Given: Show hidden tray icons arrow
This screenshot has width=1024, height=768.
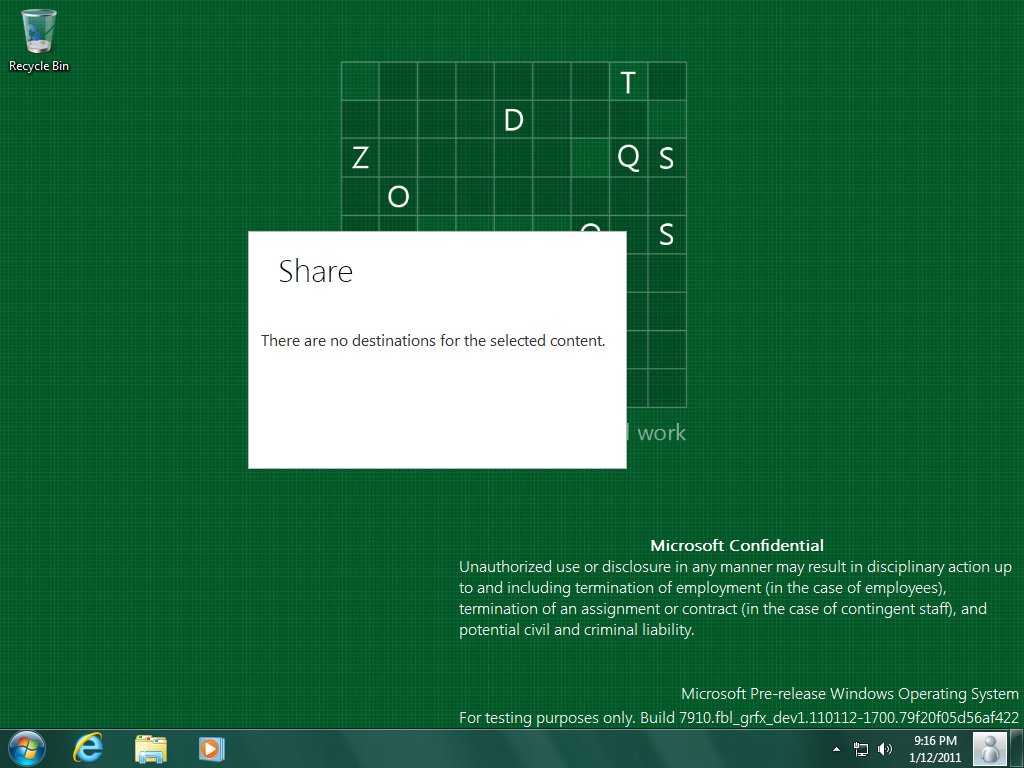Looking at the screenshot, I should tap(836, 749).
